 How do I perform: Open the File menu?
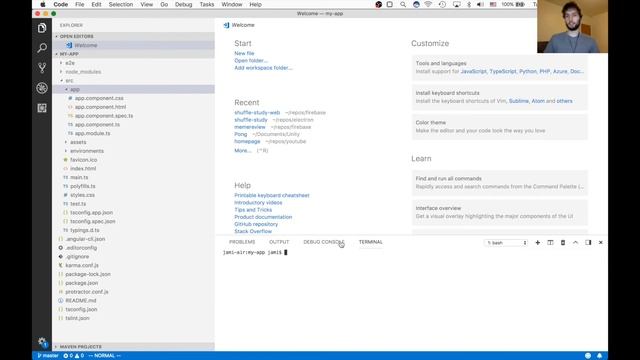pos(80,4)
